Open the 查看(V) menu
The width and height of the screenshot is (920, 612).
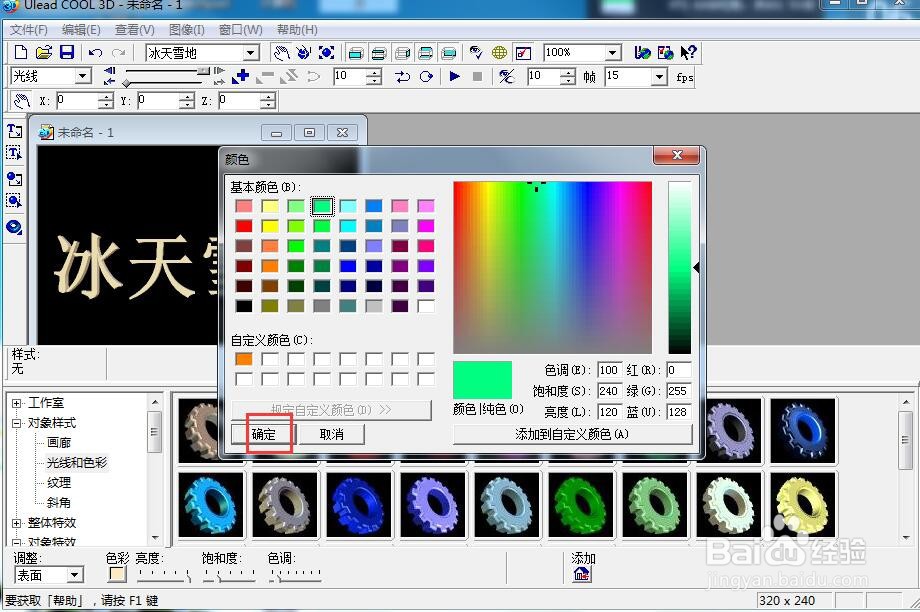(134, 29)
